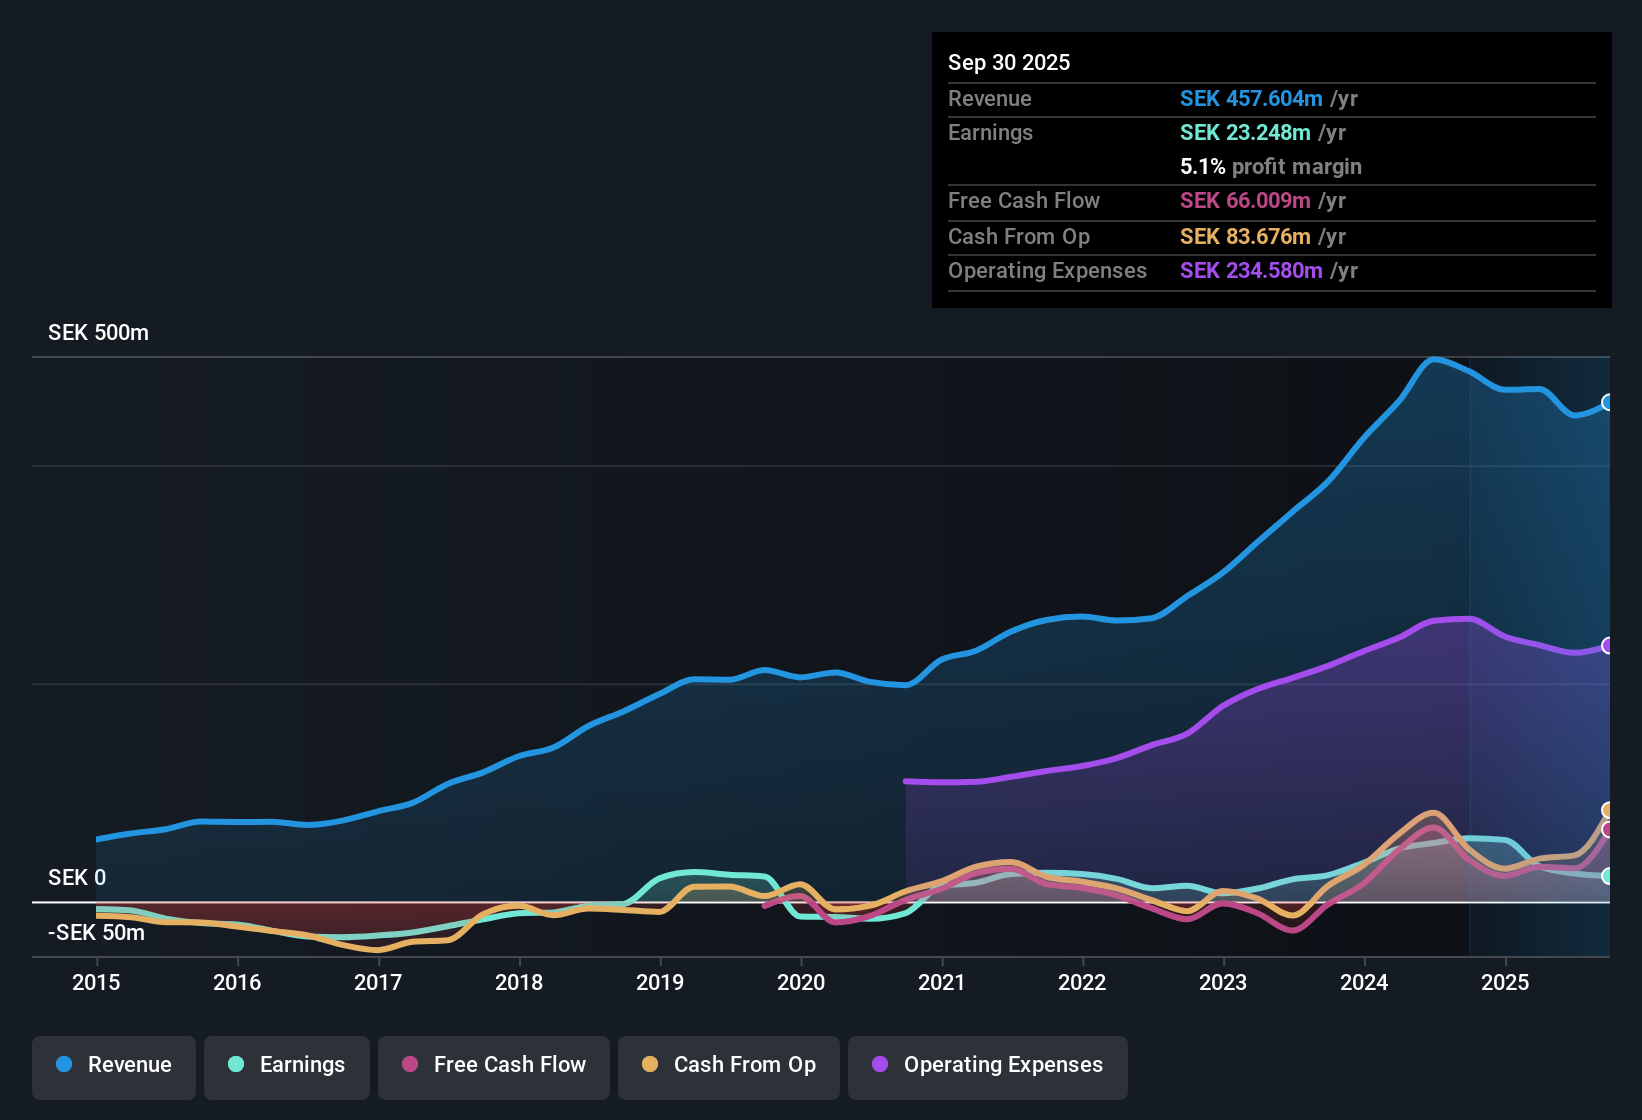
Task: Click the 2020 x-axis label
Action: click(801, 982)
